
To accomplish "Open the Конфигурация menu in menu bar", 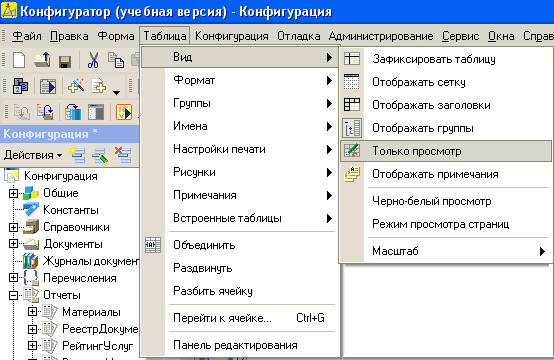I will 232,36.
